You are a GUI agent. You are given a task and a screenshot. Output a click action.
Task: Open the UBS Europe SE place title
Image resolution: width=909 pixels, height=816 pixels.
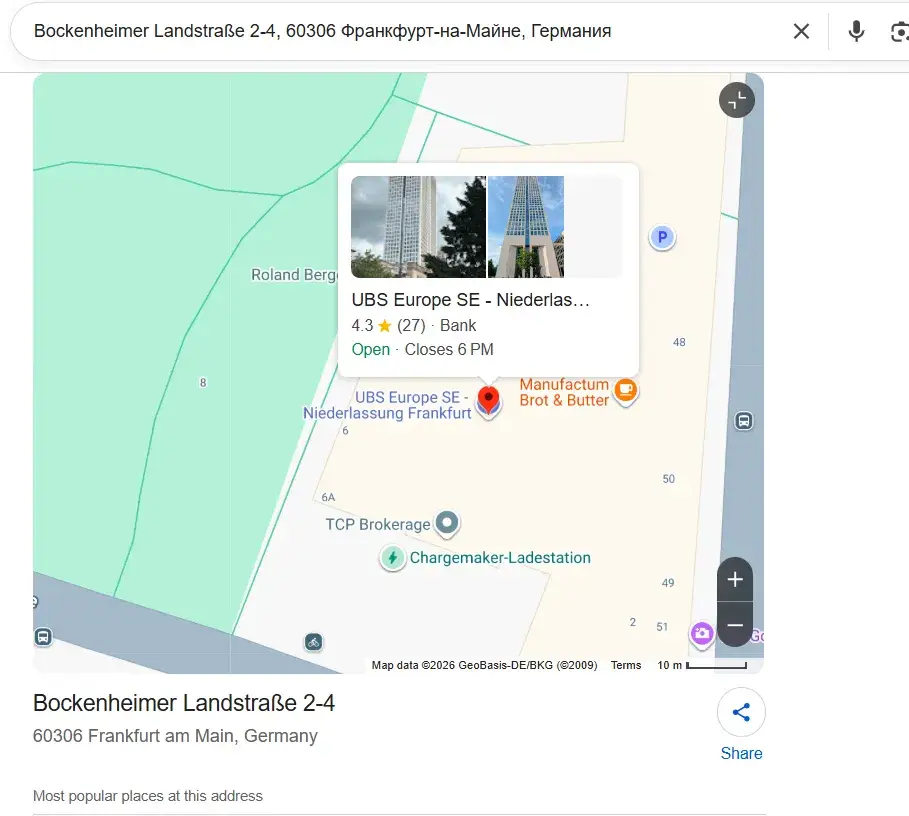pos(470,300)
